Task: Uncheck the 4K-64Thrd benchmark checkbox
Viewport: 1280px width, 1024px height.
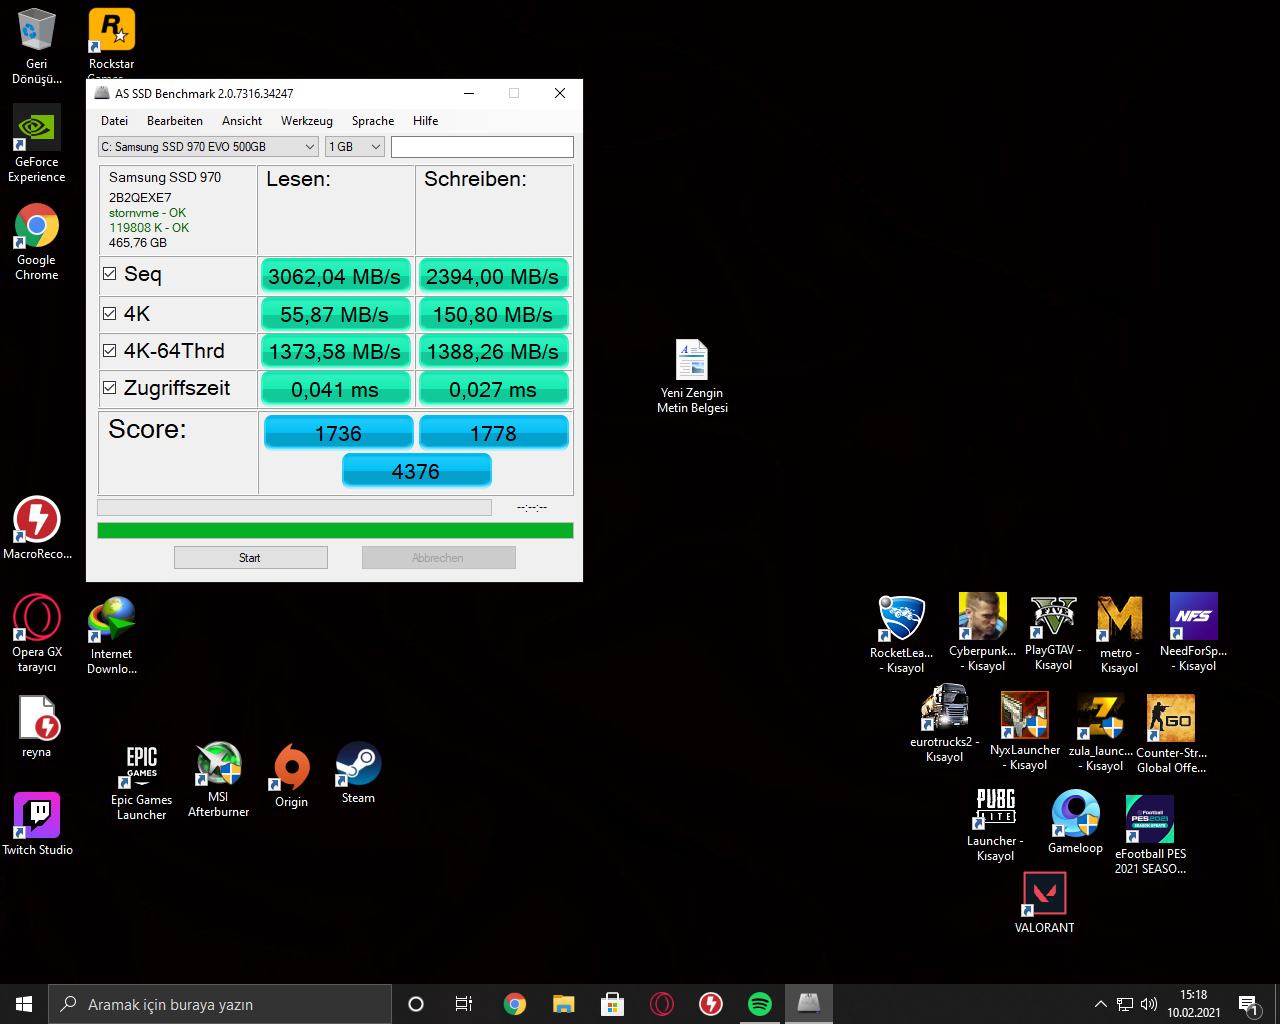Action: 110,350
